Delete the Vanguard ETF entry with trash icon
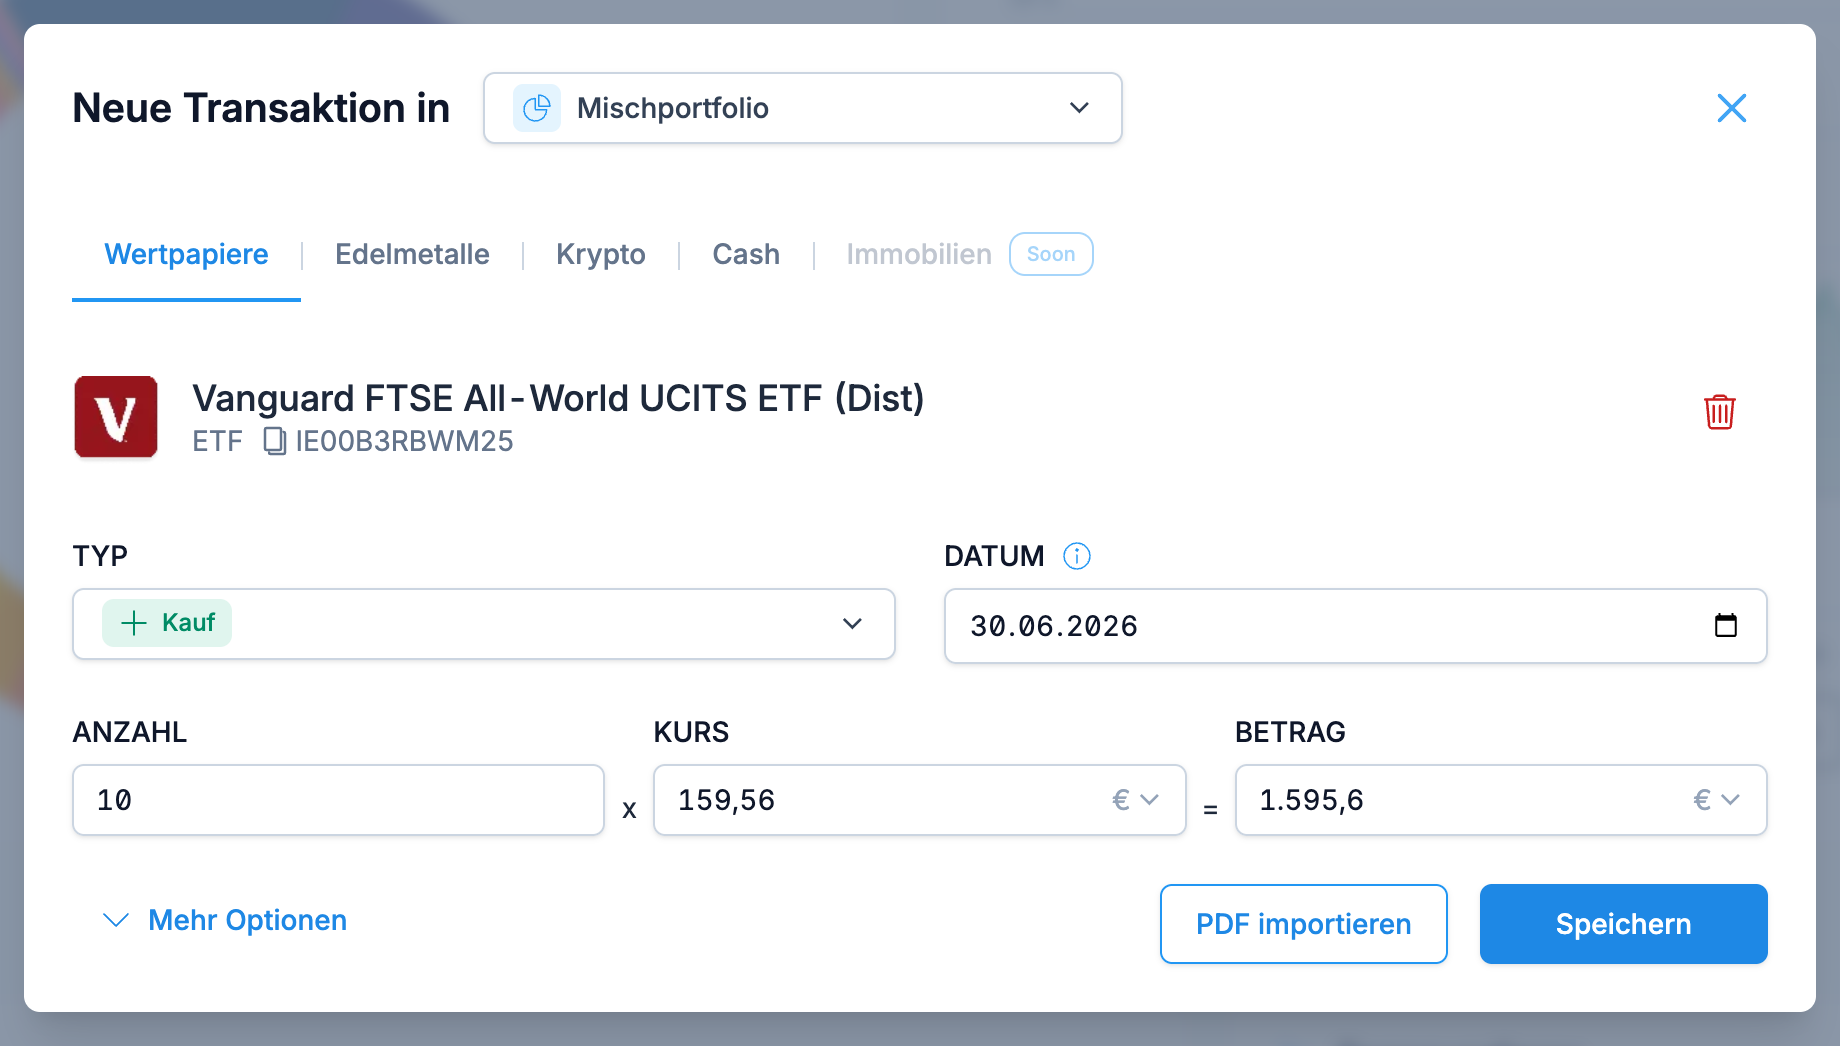Image resolution: width=1840 pixels, height=1046 pixels. click(x=1719, y=412)
